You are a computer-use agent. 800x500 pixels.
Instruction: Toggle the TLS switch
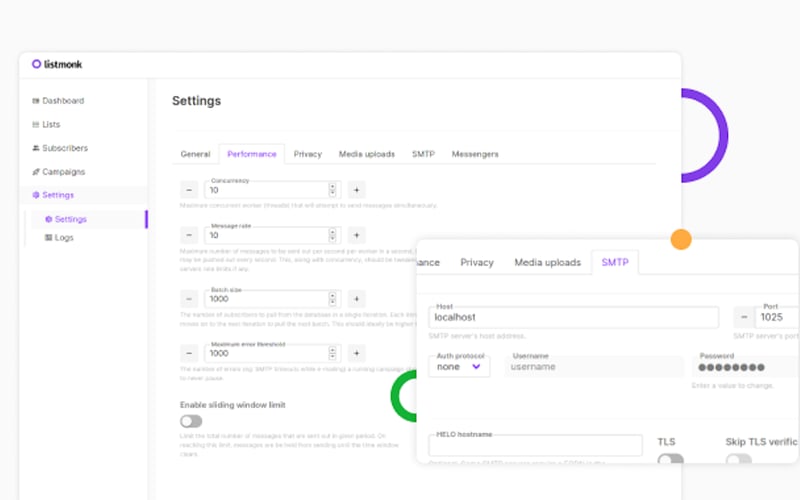(670, 459)
